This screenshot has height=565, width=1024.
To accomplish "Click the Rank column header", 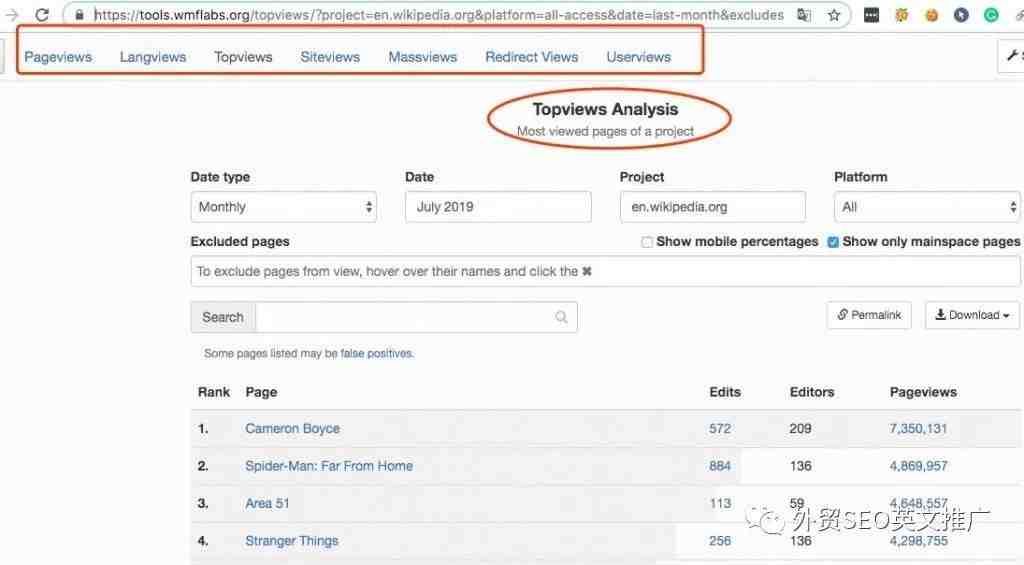I will point(214,392).
